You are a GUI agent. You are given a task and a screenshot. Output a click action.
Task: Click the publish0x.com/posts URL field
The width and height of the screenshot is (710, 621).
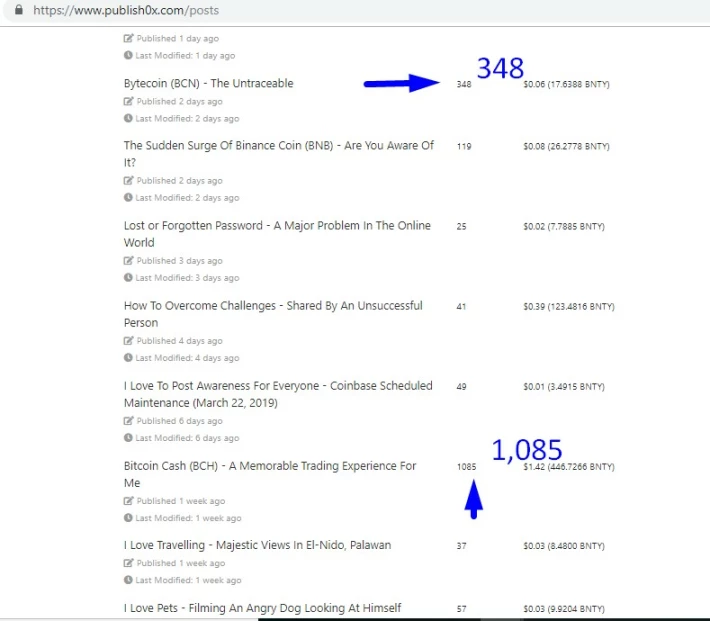coord(126,10)
